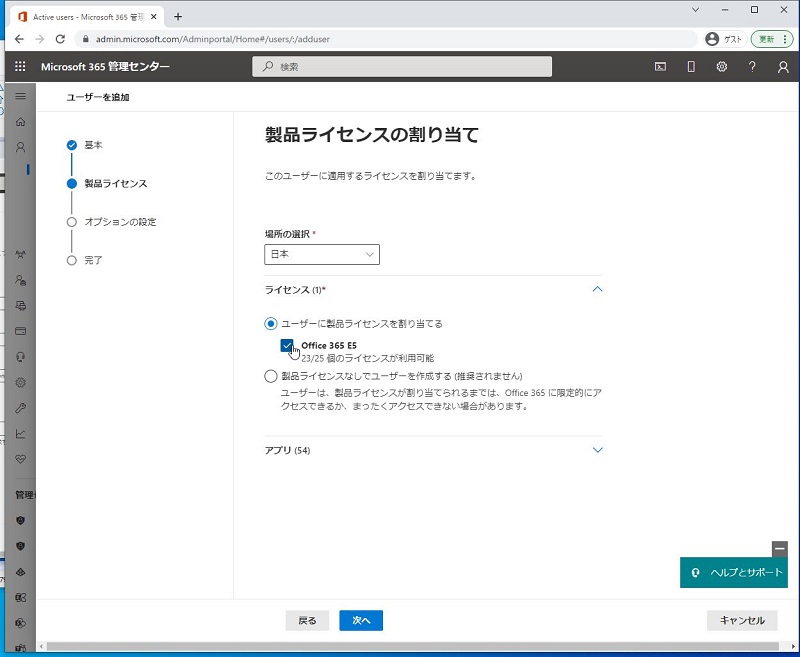The width and height of the screenshot is (800, 657).
Task: Click the Microsoft 365 管理センター title
Action: [105, 67]
